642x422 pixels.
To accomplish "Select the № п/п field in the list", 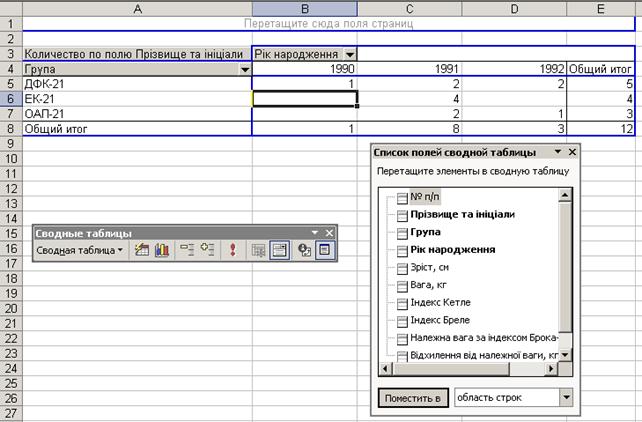I will pos(425,197).
